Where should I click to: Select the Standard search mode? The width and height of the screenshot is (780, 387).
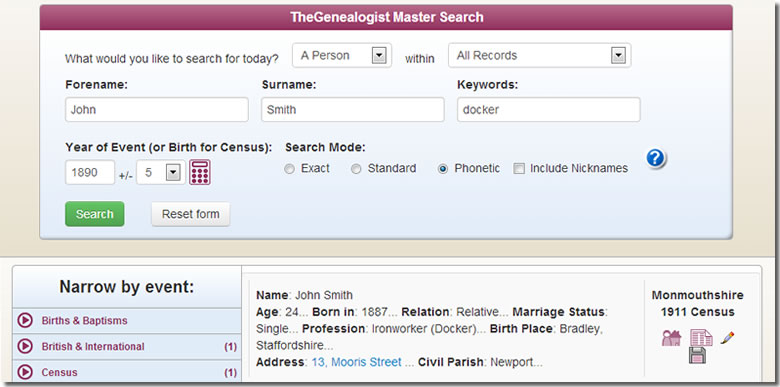[356, 169]
